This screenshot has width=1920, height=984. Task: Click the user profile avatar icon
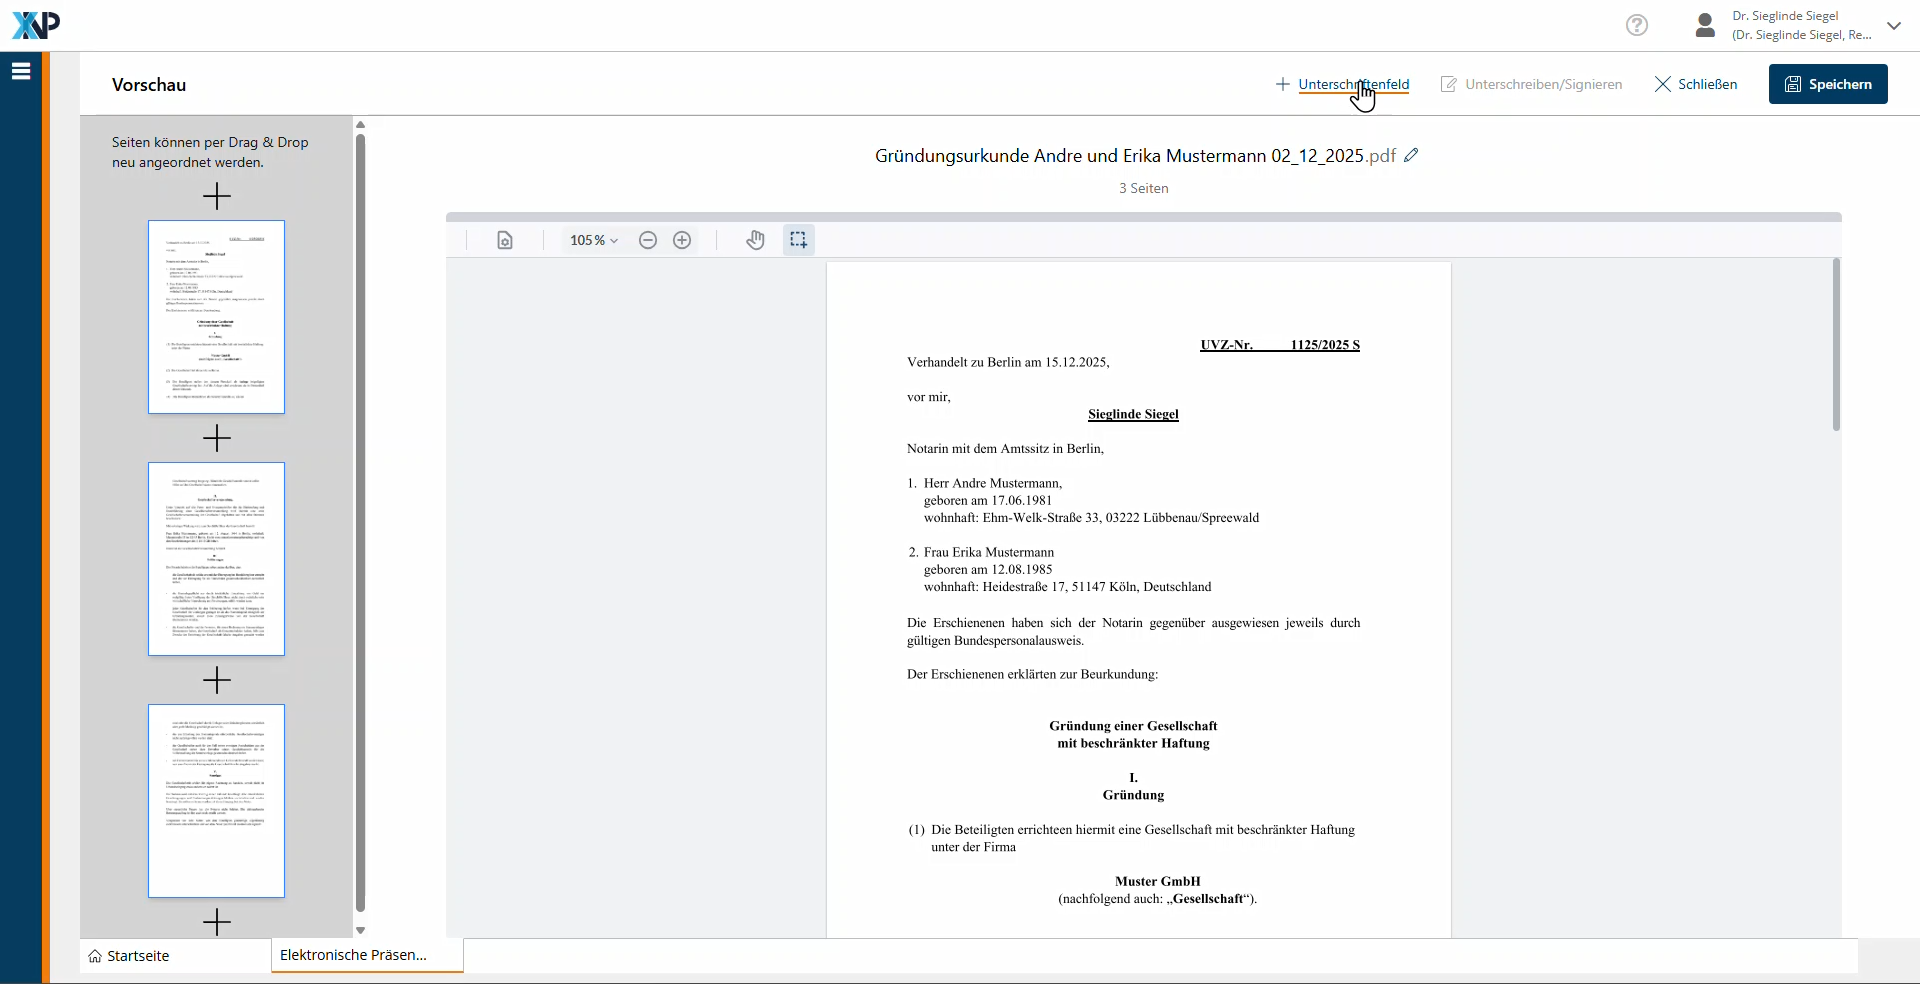pyautogui.click(x=1705, y=25)
